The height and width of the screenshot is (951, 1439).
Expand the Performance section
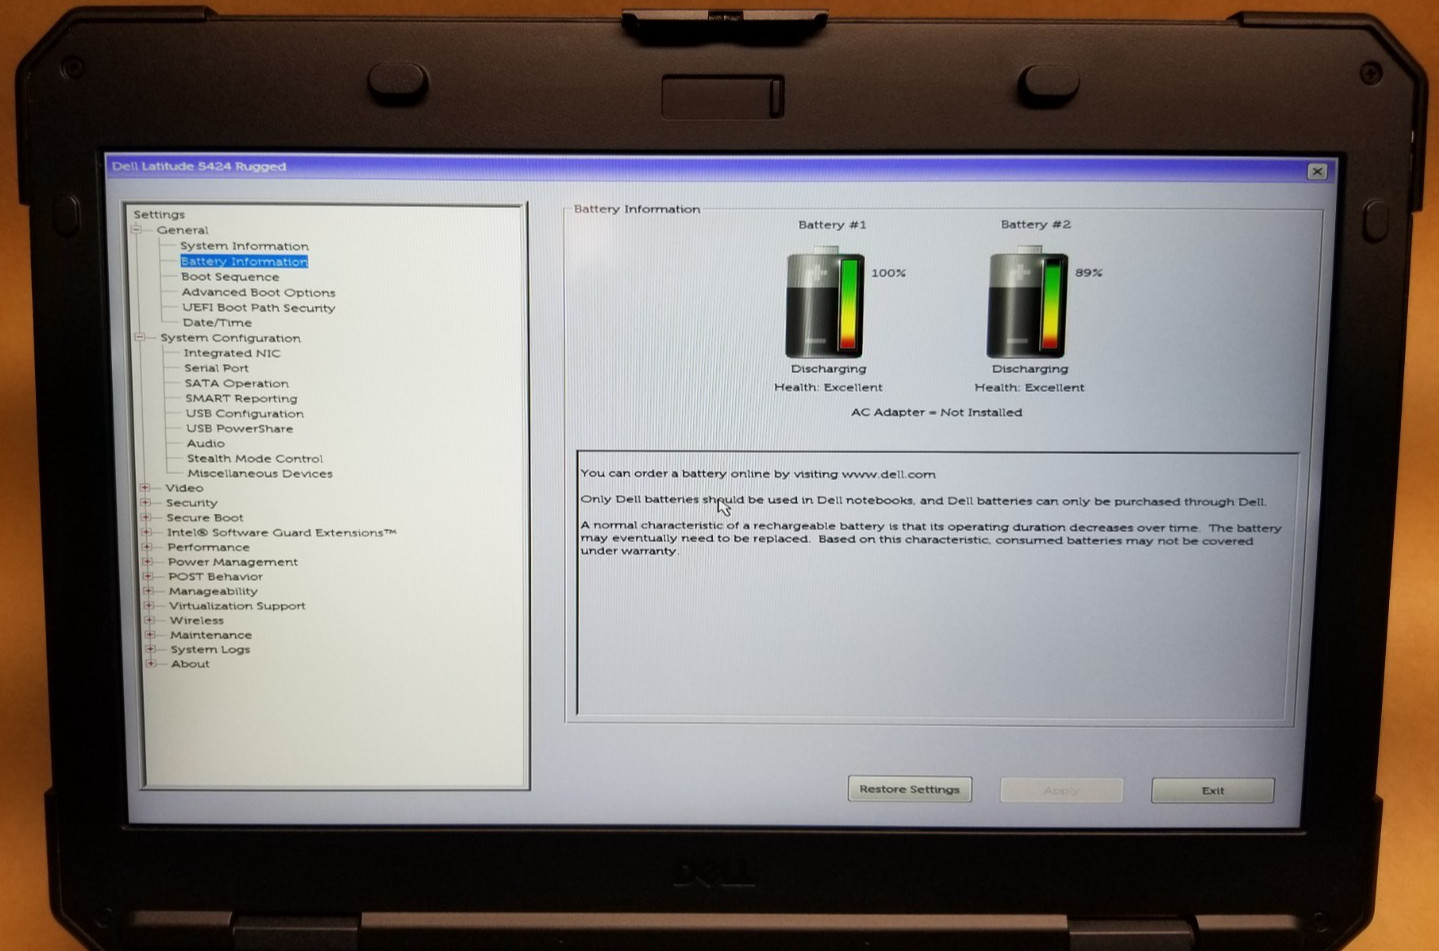[x=148, y=547]
